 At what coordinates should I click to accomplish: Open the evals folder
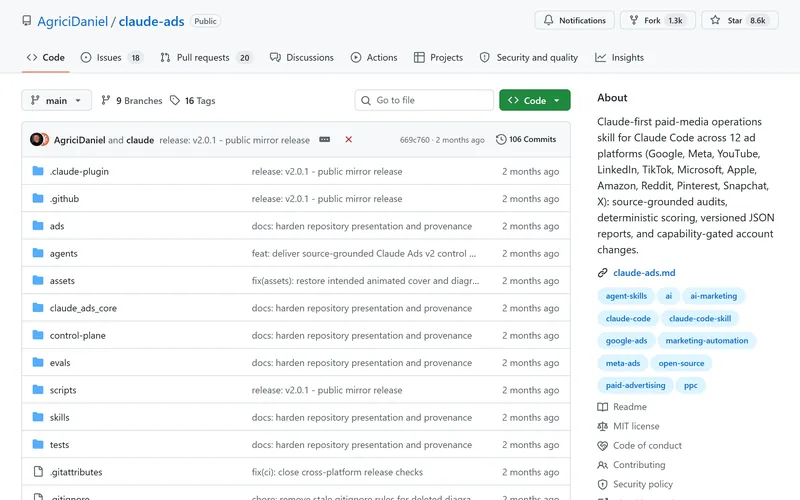coord(60,363)
